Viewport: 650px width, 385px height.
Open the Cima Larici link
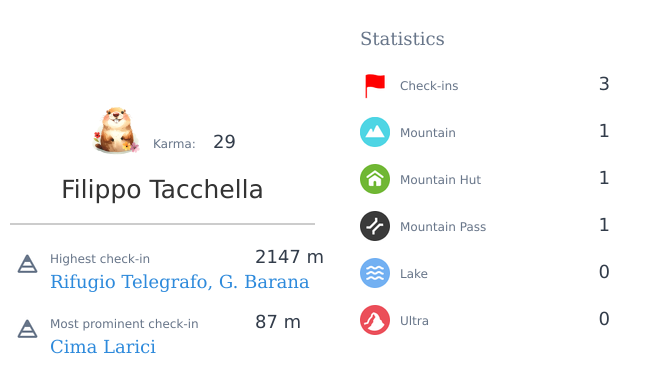pos(103,347)
